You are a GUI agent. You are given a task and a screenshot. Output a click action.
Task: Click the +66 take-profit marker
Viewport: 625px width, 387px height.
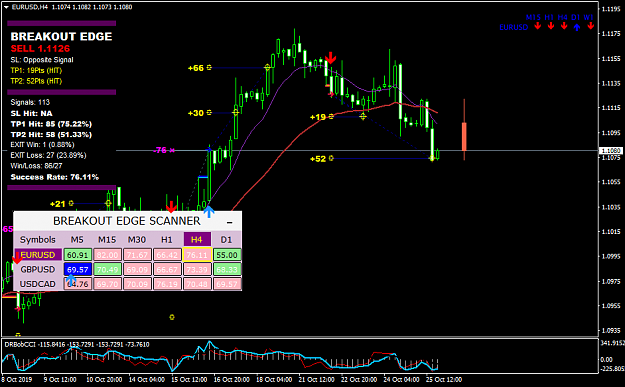coord(200,68)
